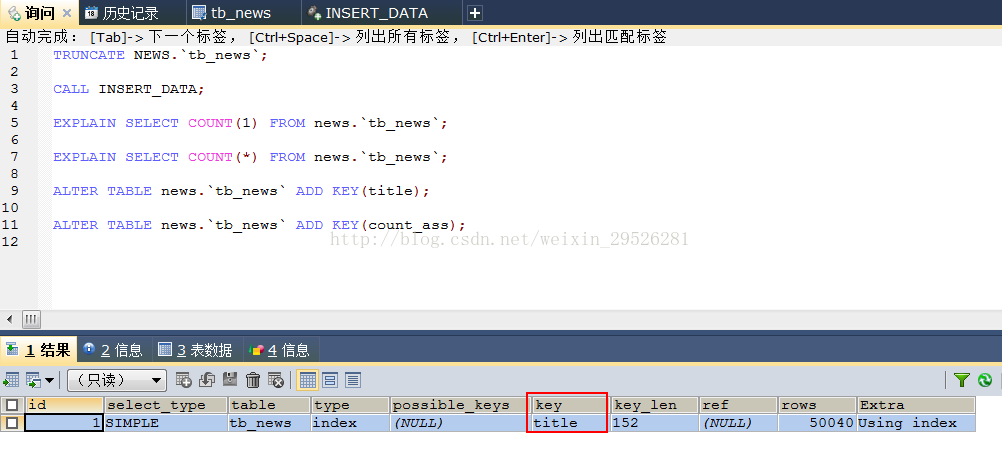The image size is (1002, 456).
Task: Click the cancel changes icon
Action: pos(275,380)
